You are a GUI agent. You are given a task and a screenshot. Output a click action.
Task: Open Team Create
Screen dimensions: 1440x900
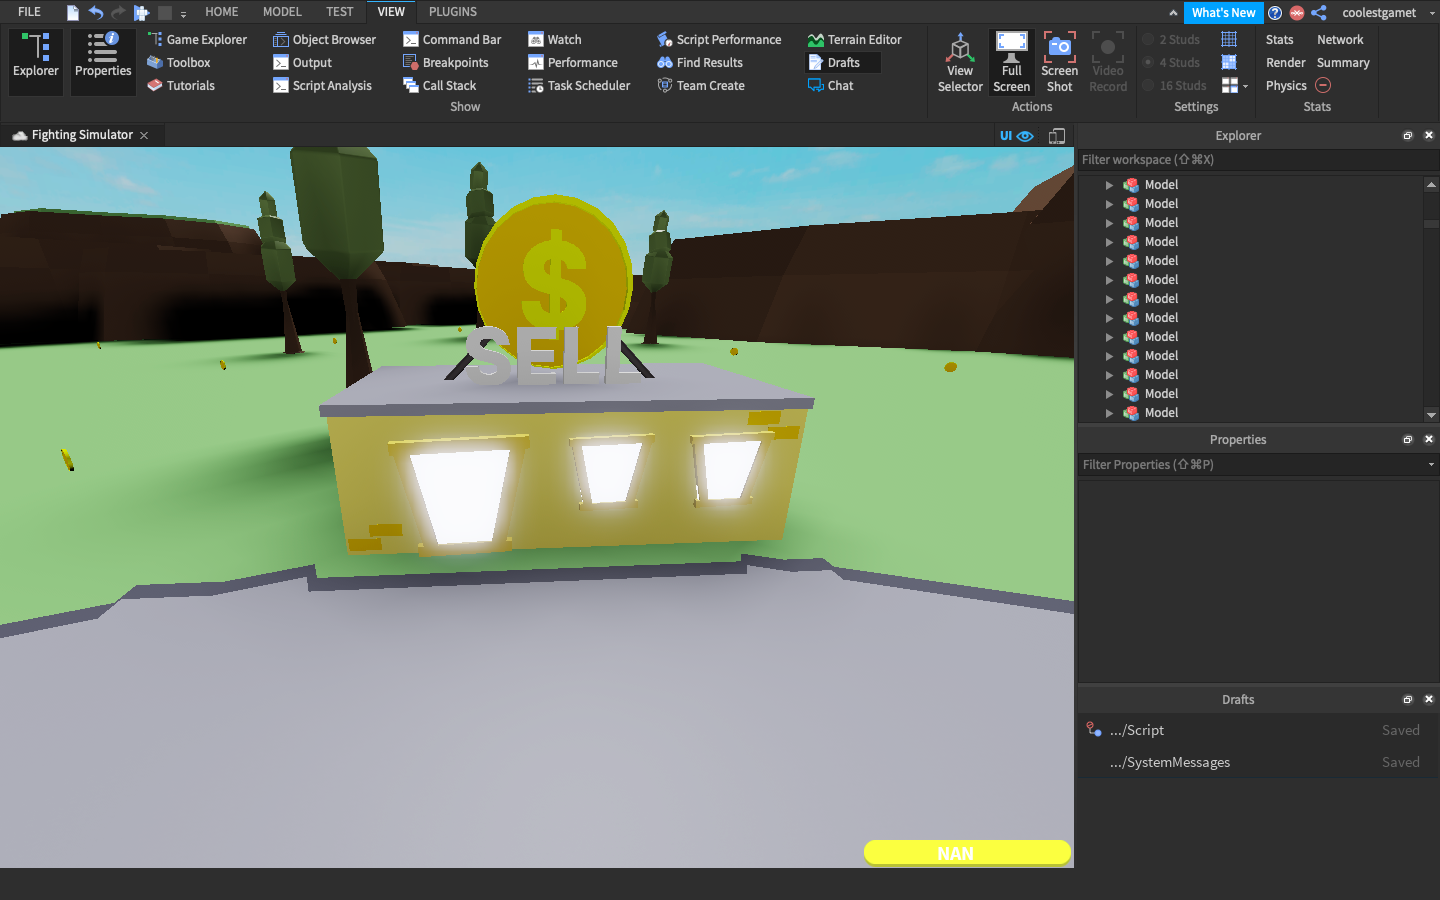coord(701,86)
